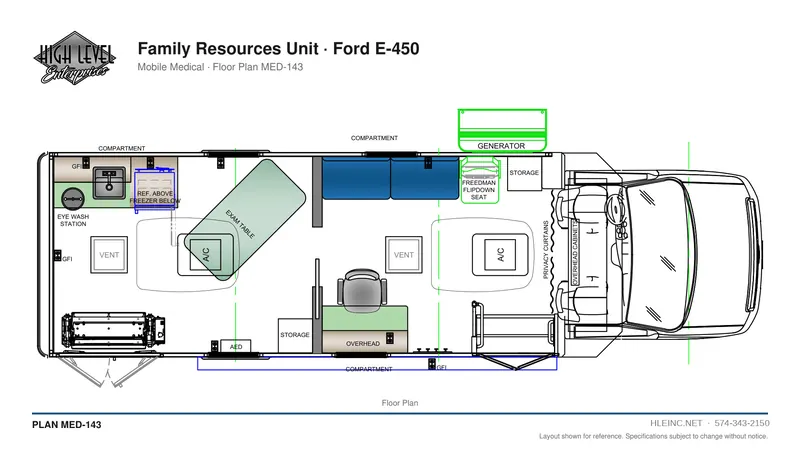Viewport: 800px width, 452px height.
Task: Click the VENT box near the rear wall
Action: (109, 255)
